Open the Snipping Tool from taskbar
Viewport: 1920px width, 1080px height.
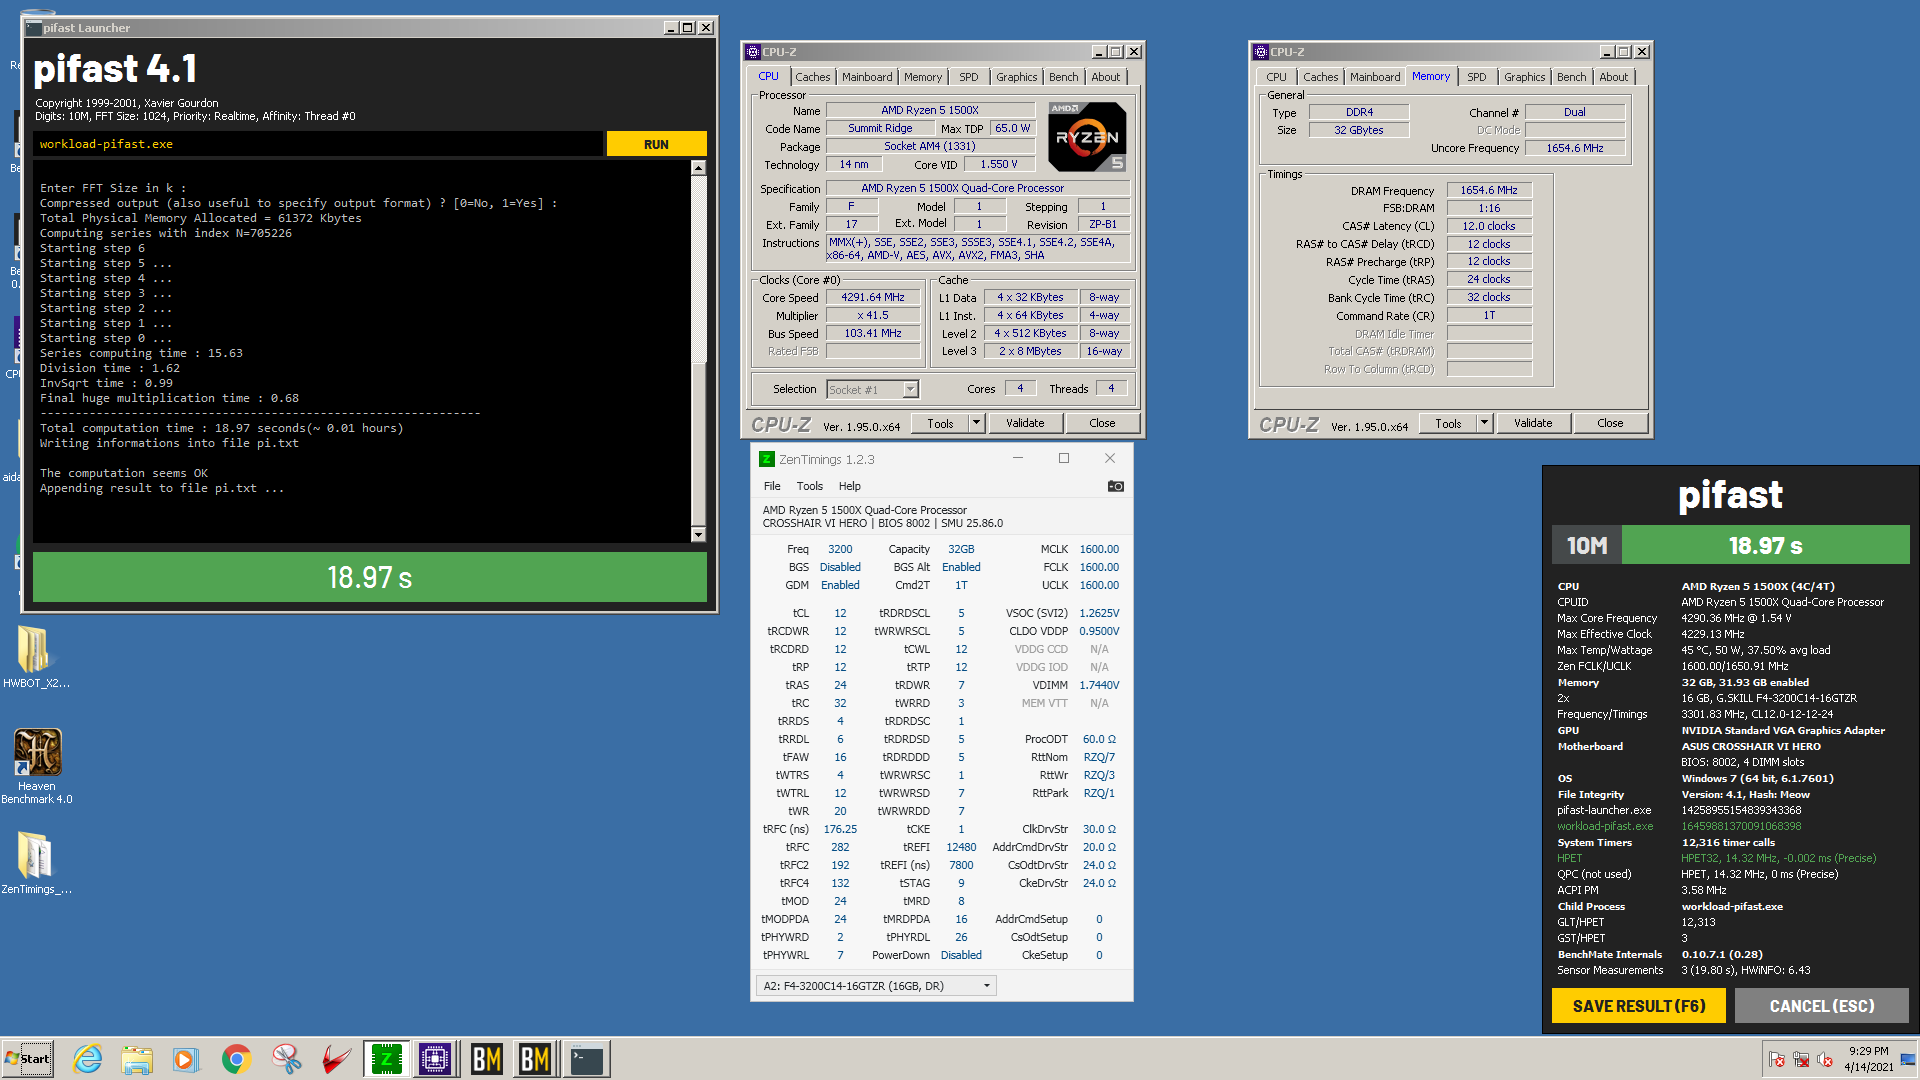click(x=286, y=1059)
